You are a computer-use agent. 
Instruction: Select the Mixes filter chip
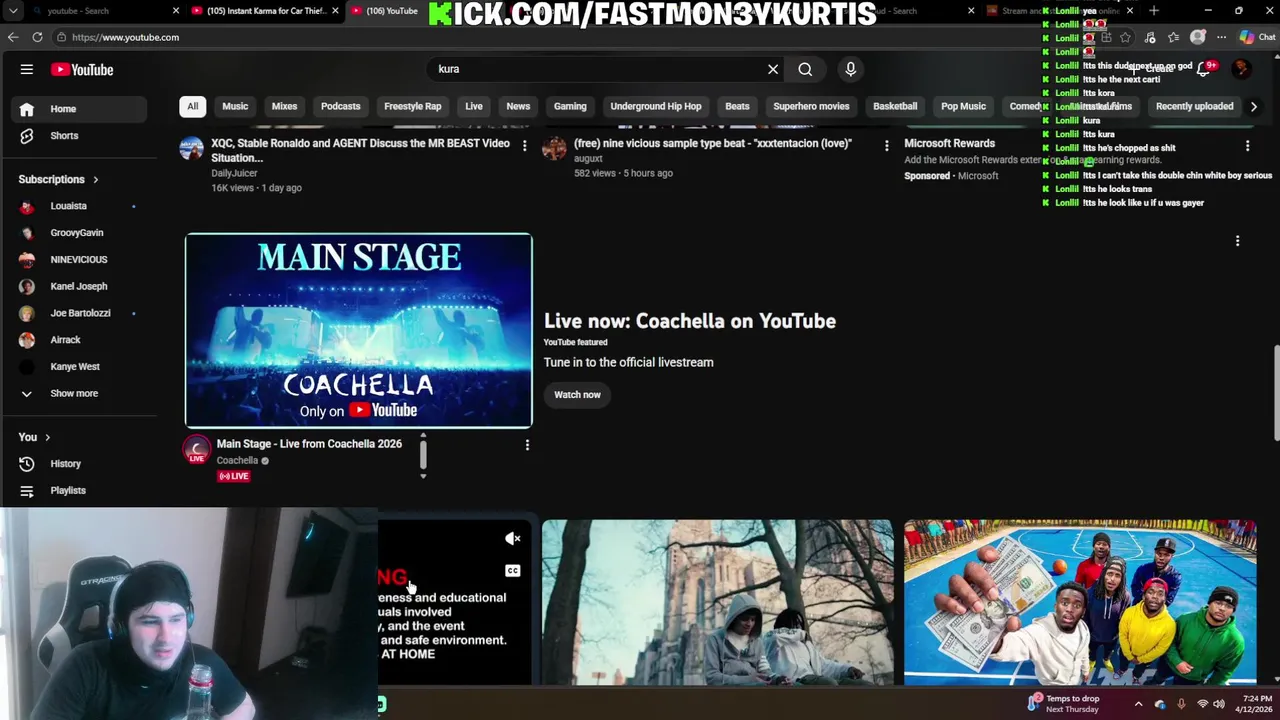pyautogui.click(x=284, y=106)
